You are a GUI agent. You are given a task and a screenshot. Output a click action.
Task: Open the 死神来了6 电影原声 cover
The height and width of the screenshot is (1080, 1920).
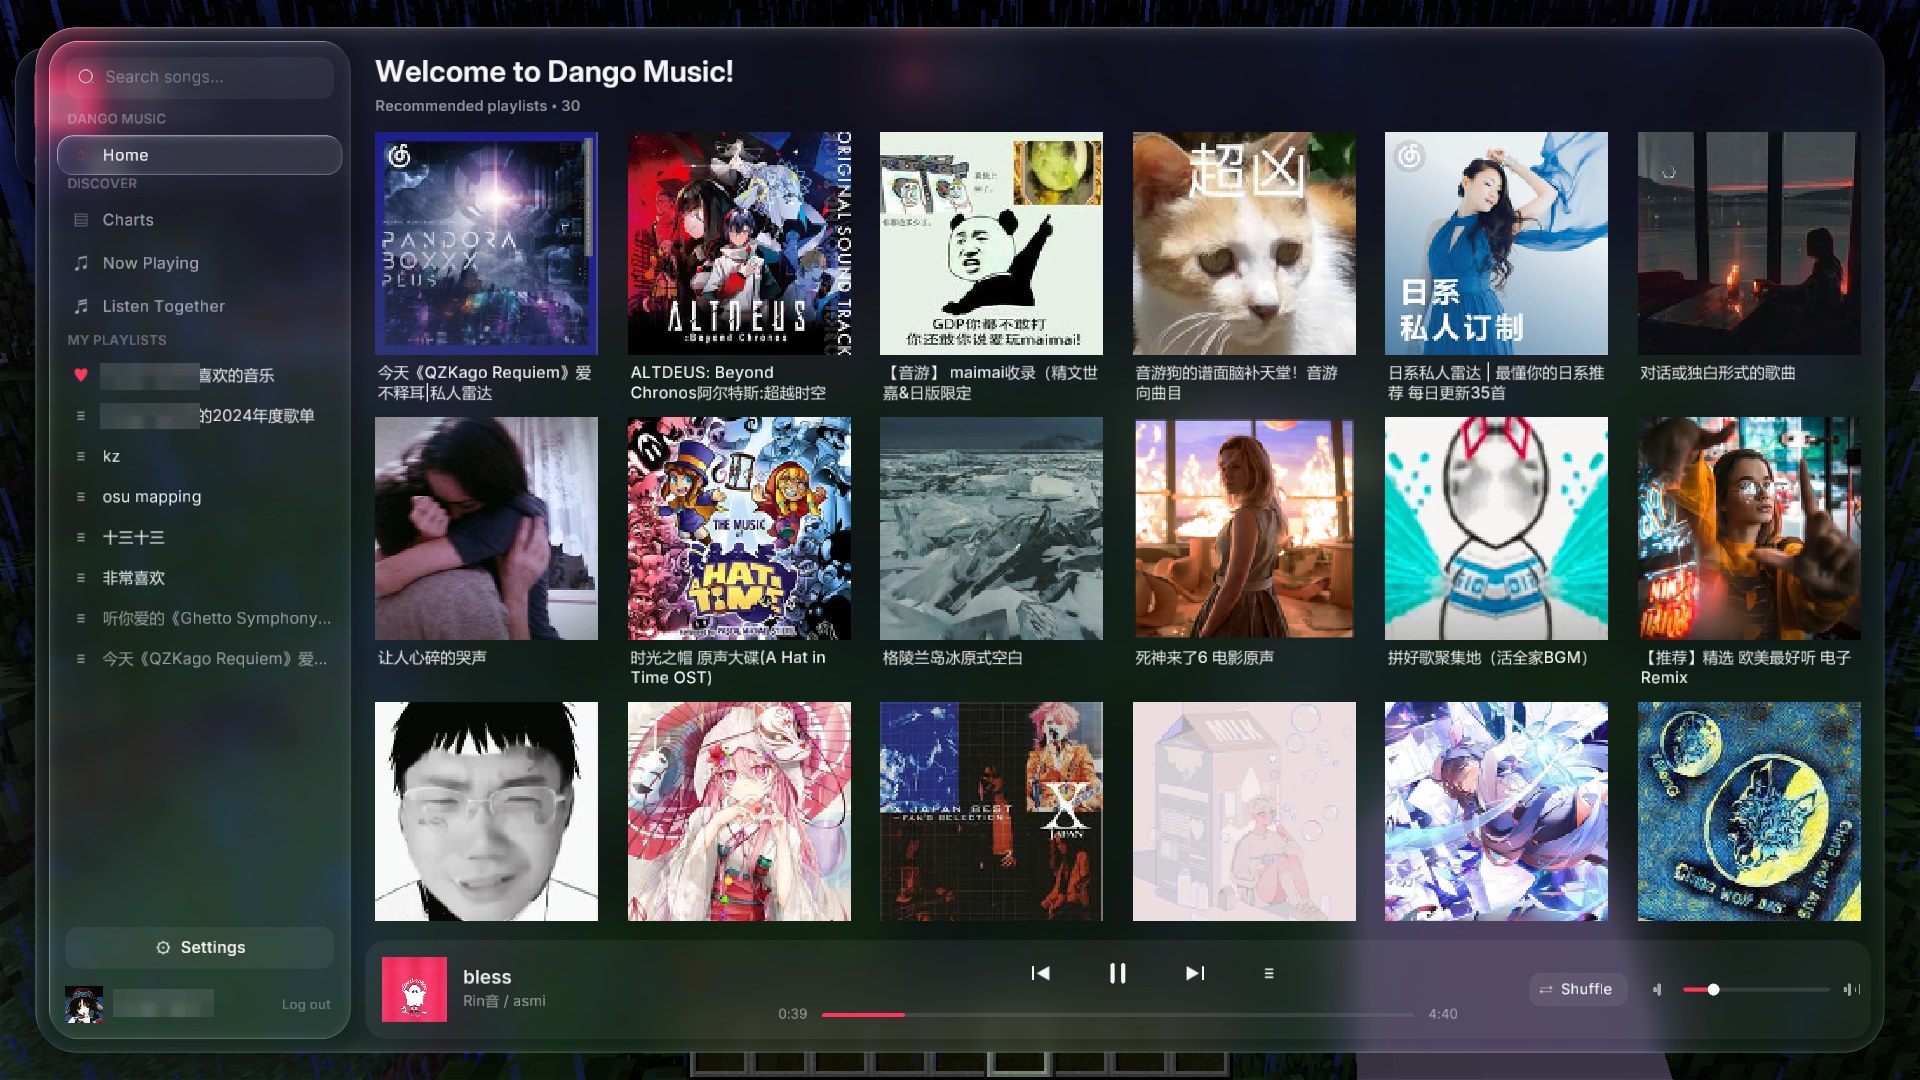tap(1244, 528)
